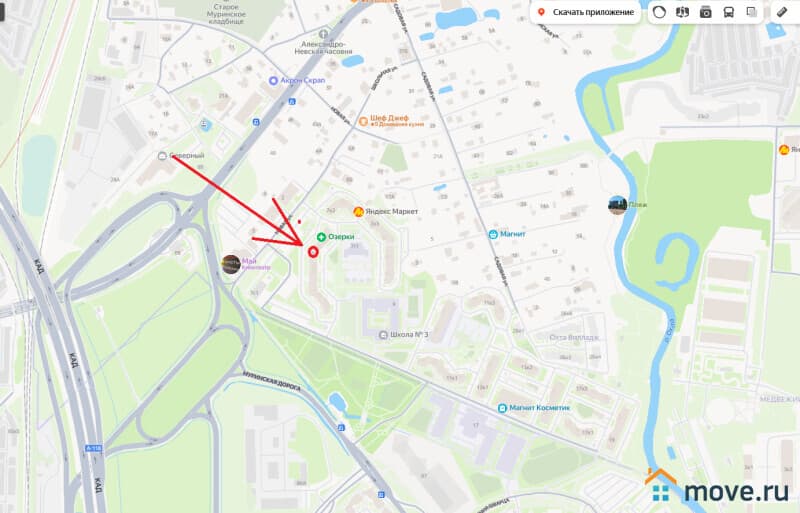
Task: Select the Акрон Скрап marker
Action: click(x=273, y=81)
